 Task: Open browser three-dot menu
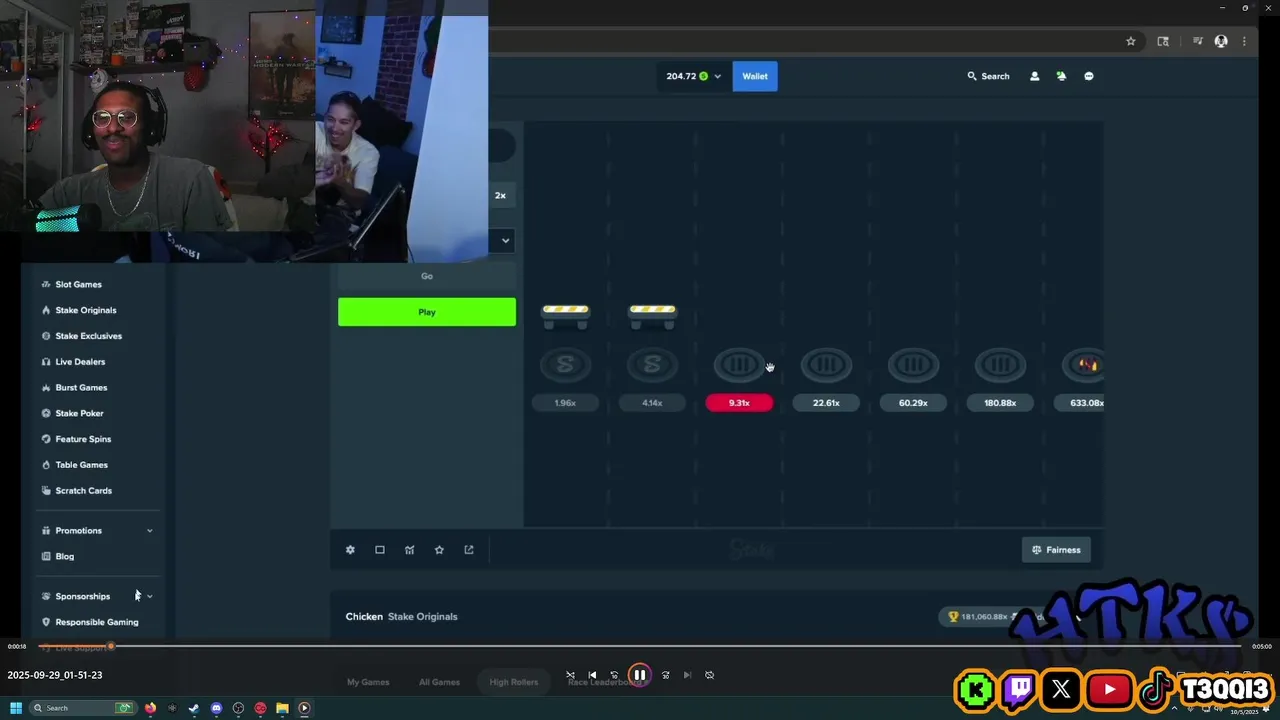[1244, 41]
